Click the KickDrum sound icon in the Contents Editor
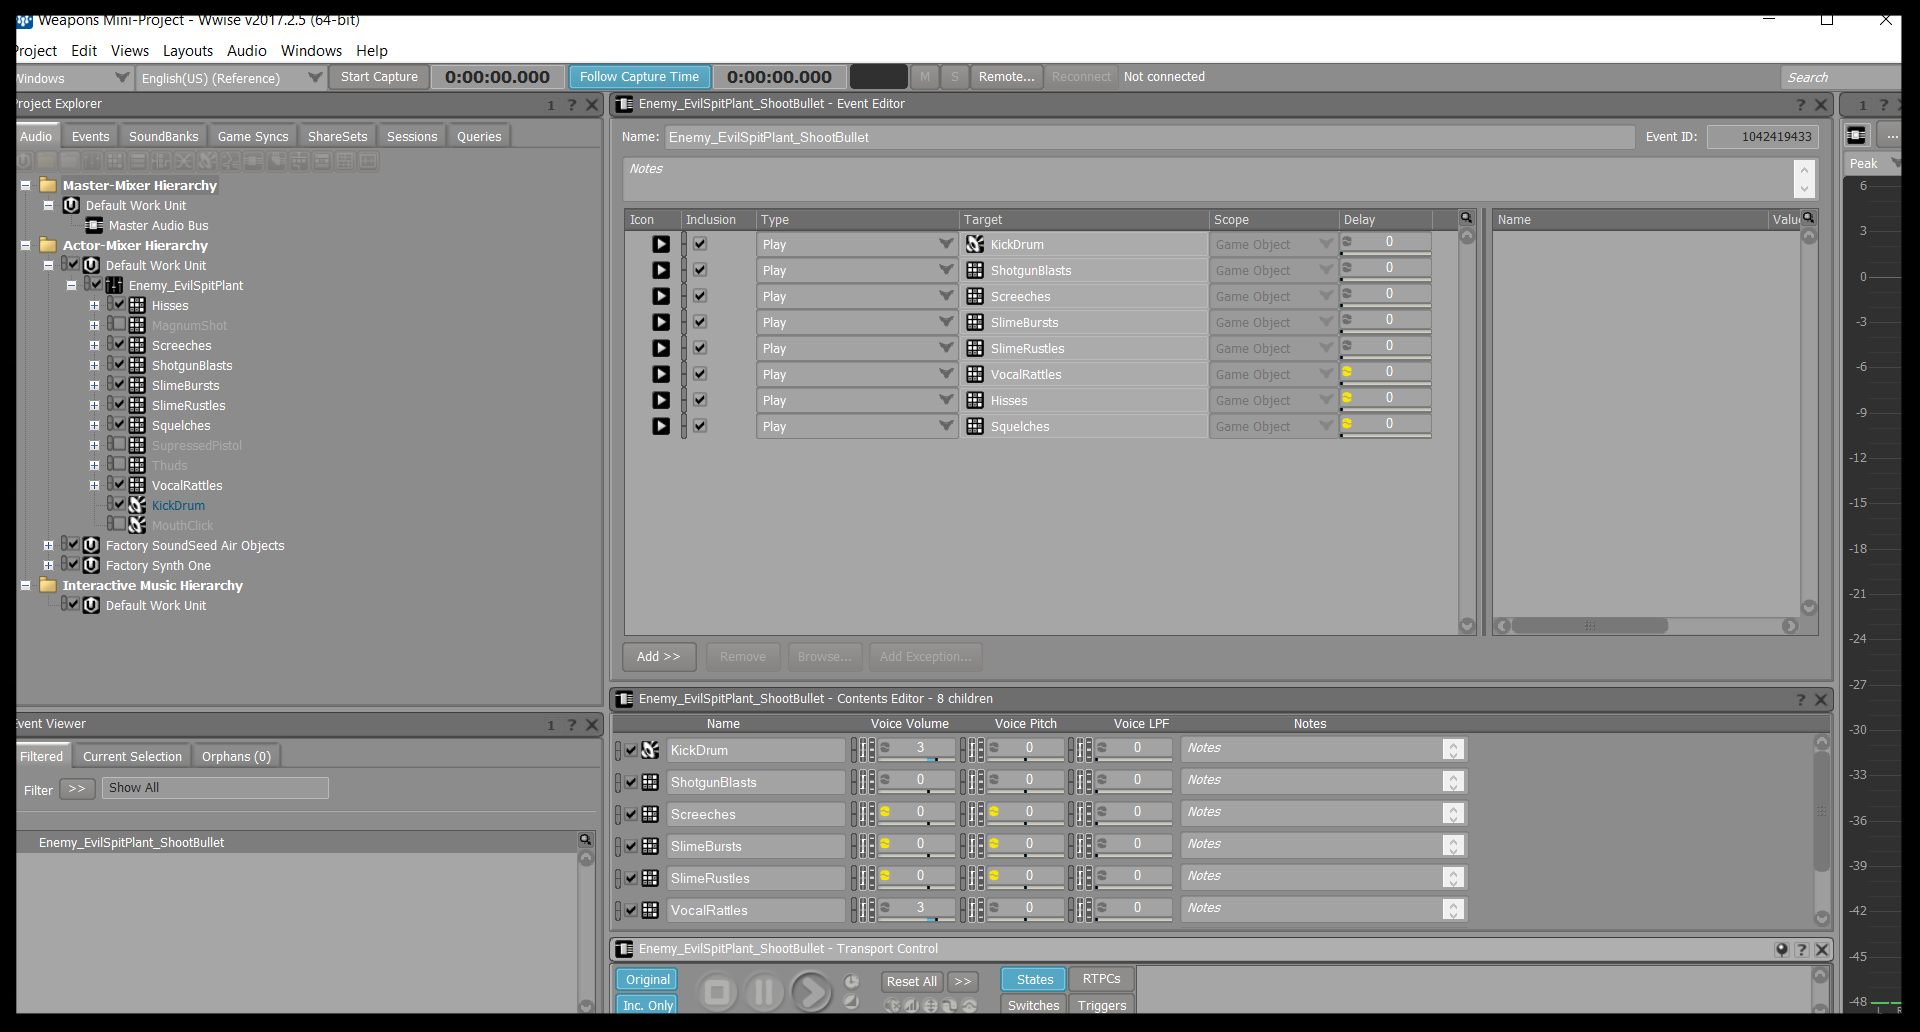The width and height of the screenshot is (1920, 1032). (x=650, y=750)
